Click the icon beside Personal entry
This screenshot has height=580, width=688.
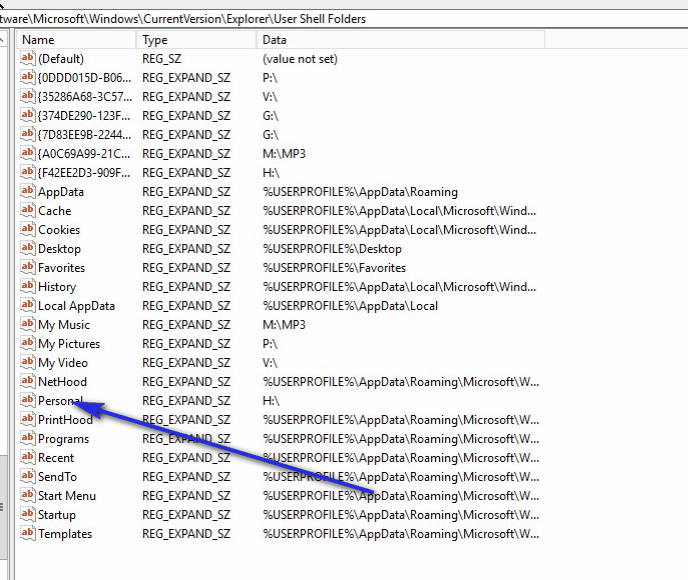pos(28,400)
